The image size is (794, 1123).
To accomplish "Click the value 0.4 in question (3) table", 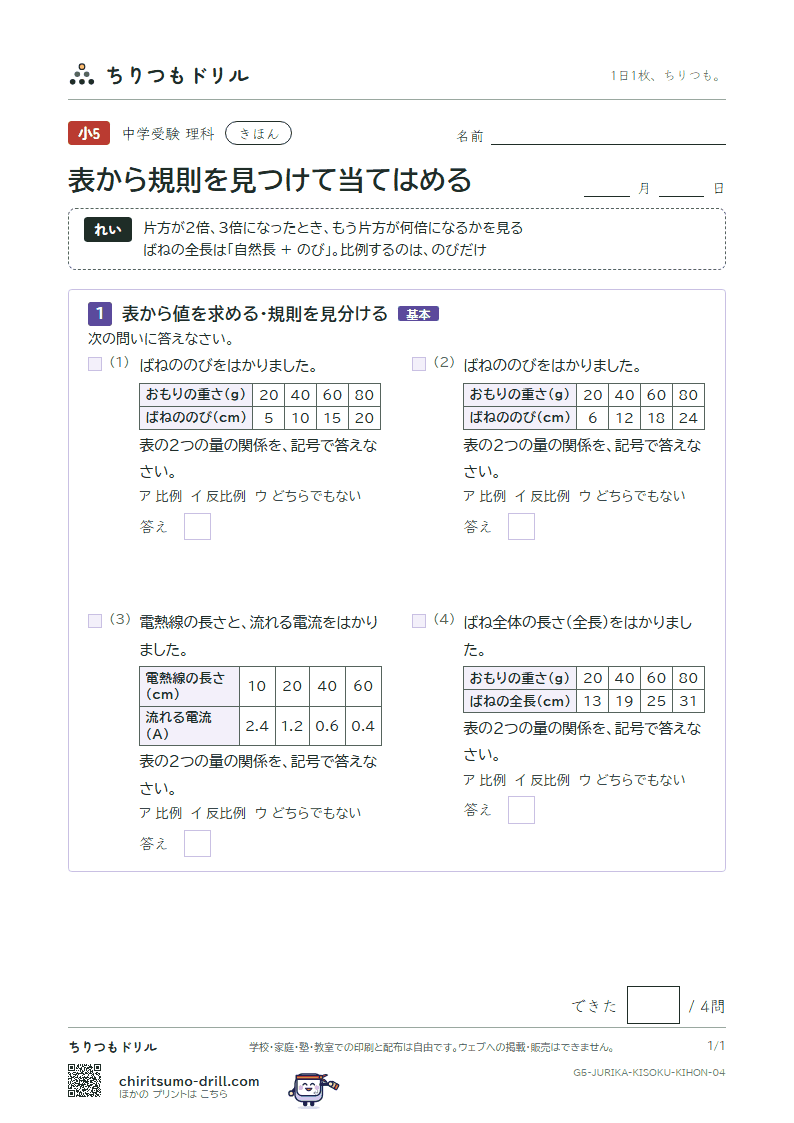I will [x=363, y=726].
